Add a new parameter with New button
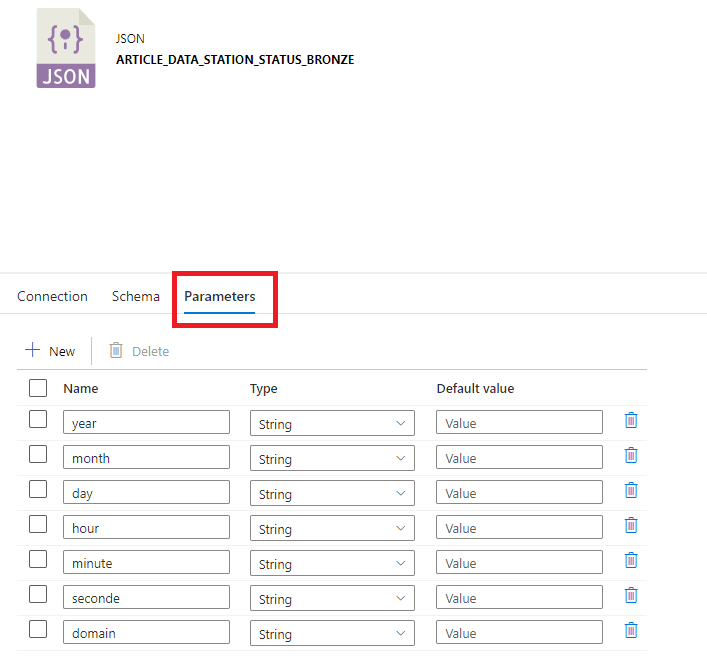The width and height of the screenshot is (707, 667). tap(50, 351)
